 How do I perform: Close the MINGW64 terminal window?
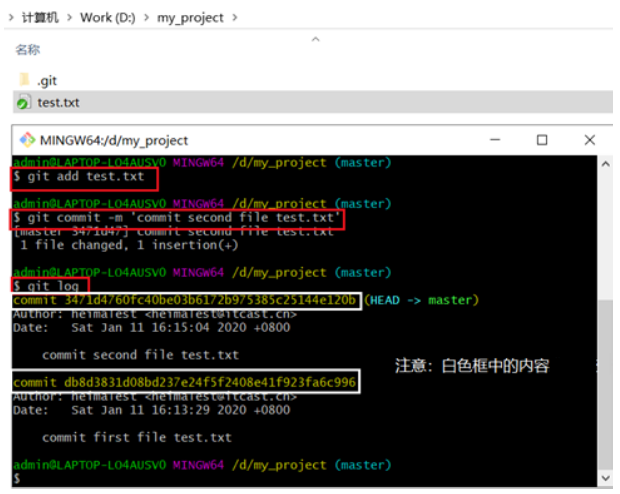pos(590,140)
